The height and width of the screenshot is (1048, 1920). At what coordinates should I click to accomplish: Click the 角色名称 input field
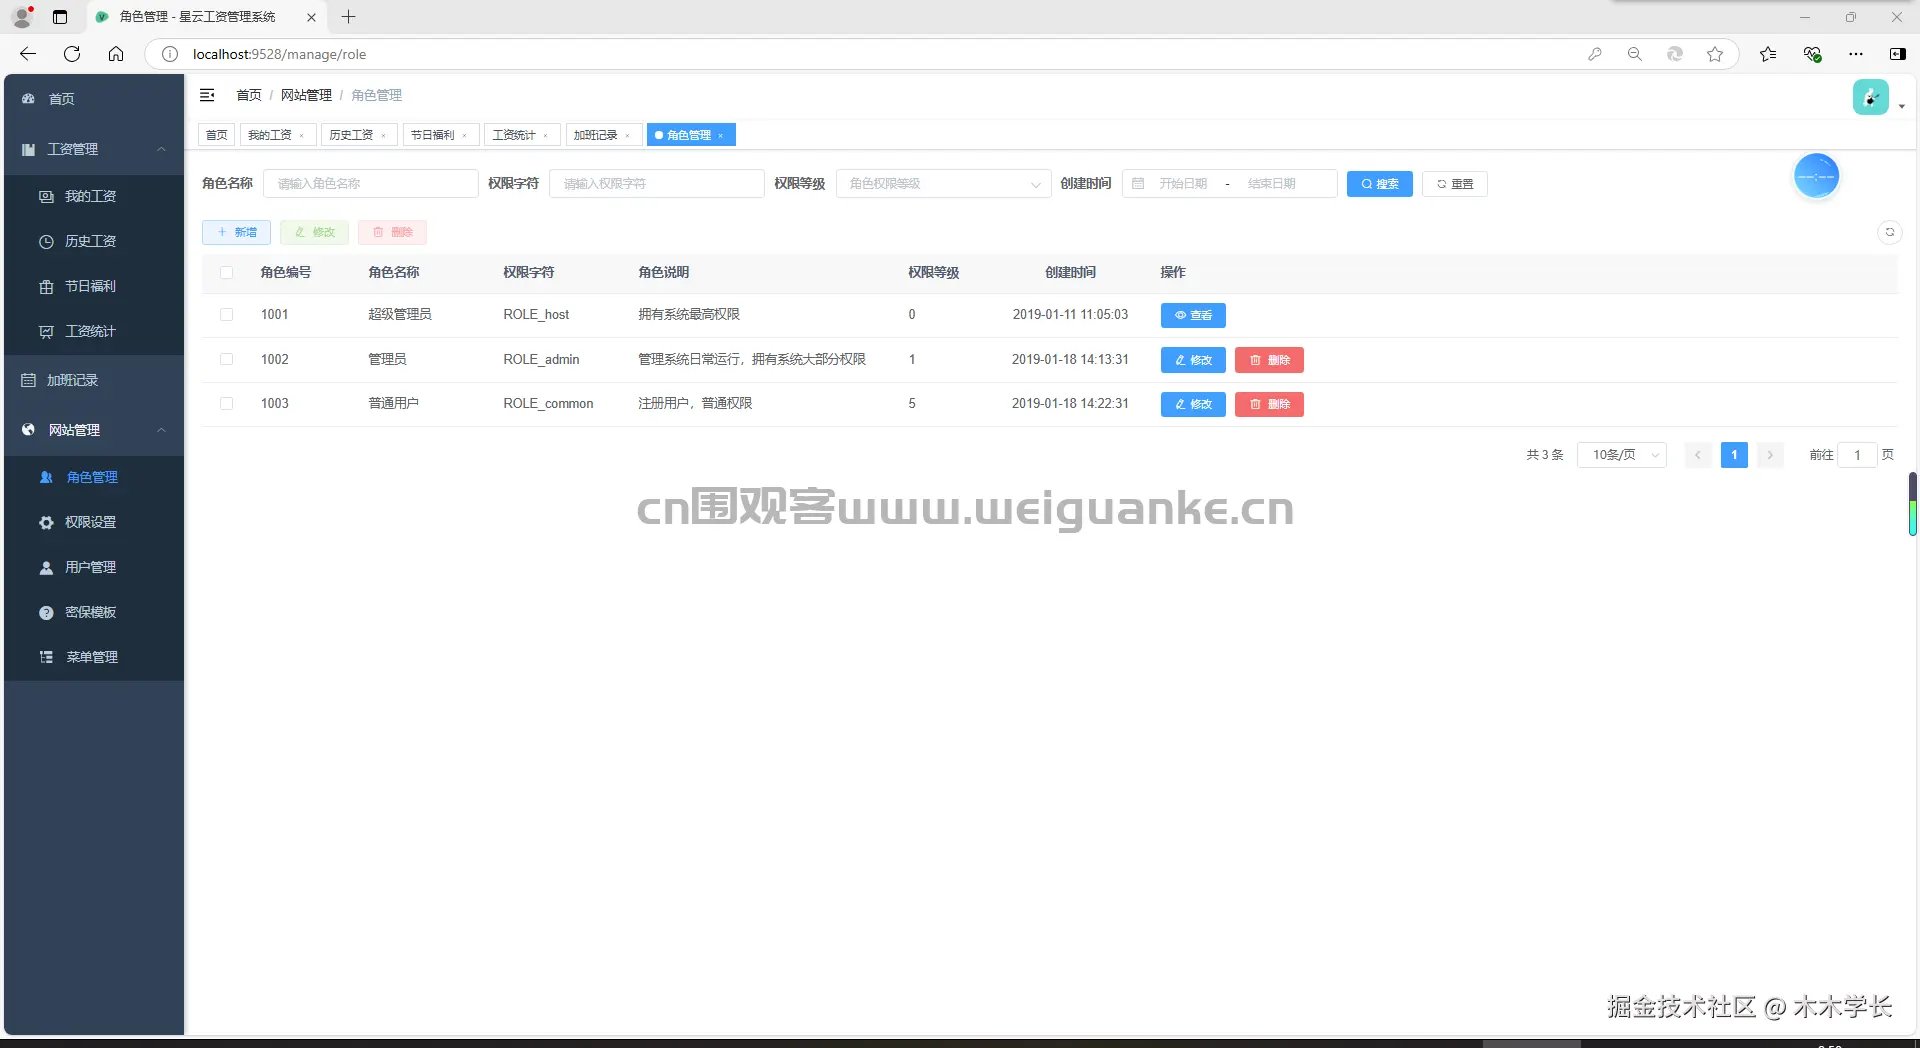[371, 184]
